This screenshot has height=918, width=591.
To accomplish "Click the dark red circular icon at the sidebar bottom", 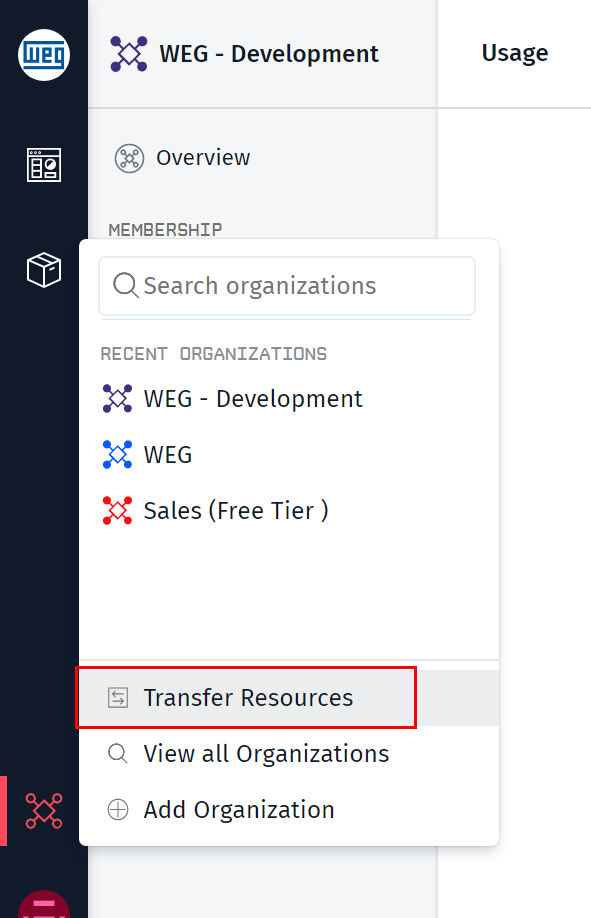I will [44, 904].
